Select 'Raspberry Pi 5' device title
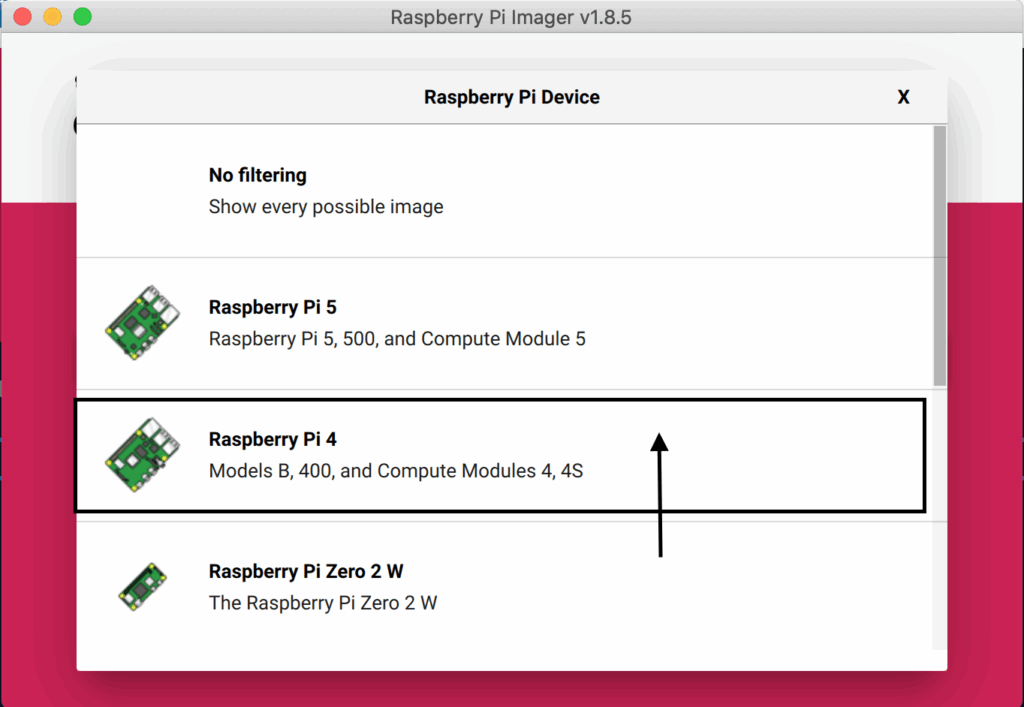The width and height of the screenshot is (1024, 707). tap(272, 307)
